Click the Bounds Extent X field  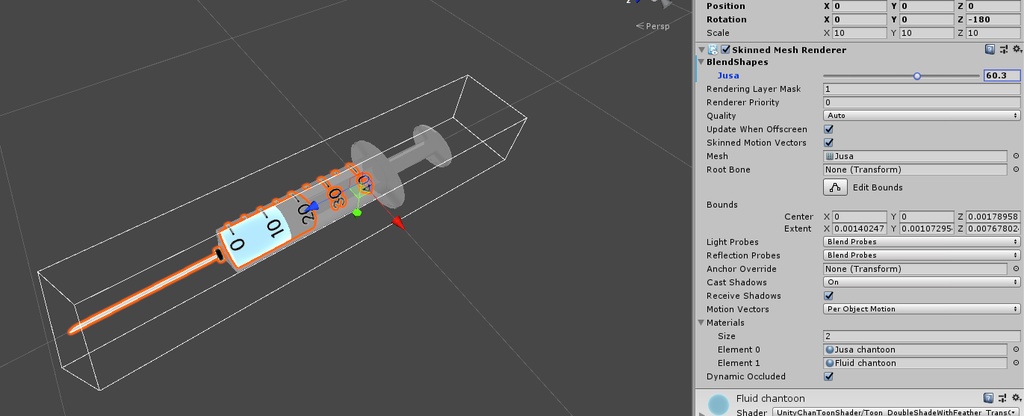[860, 229]
